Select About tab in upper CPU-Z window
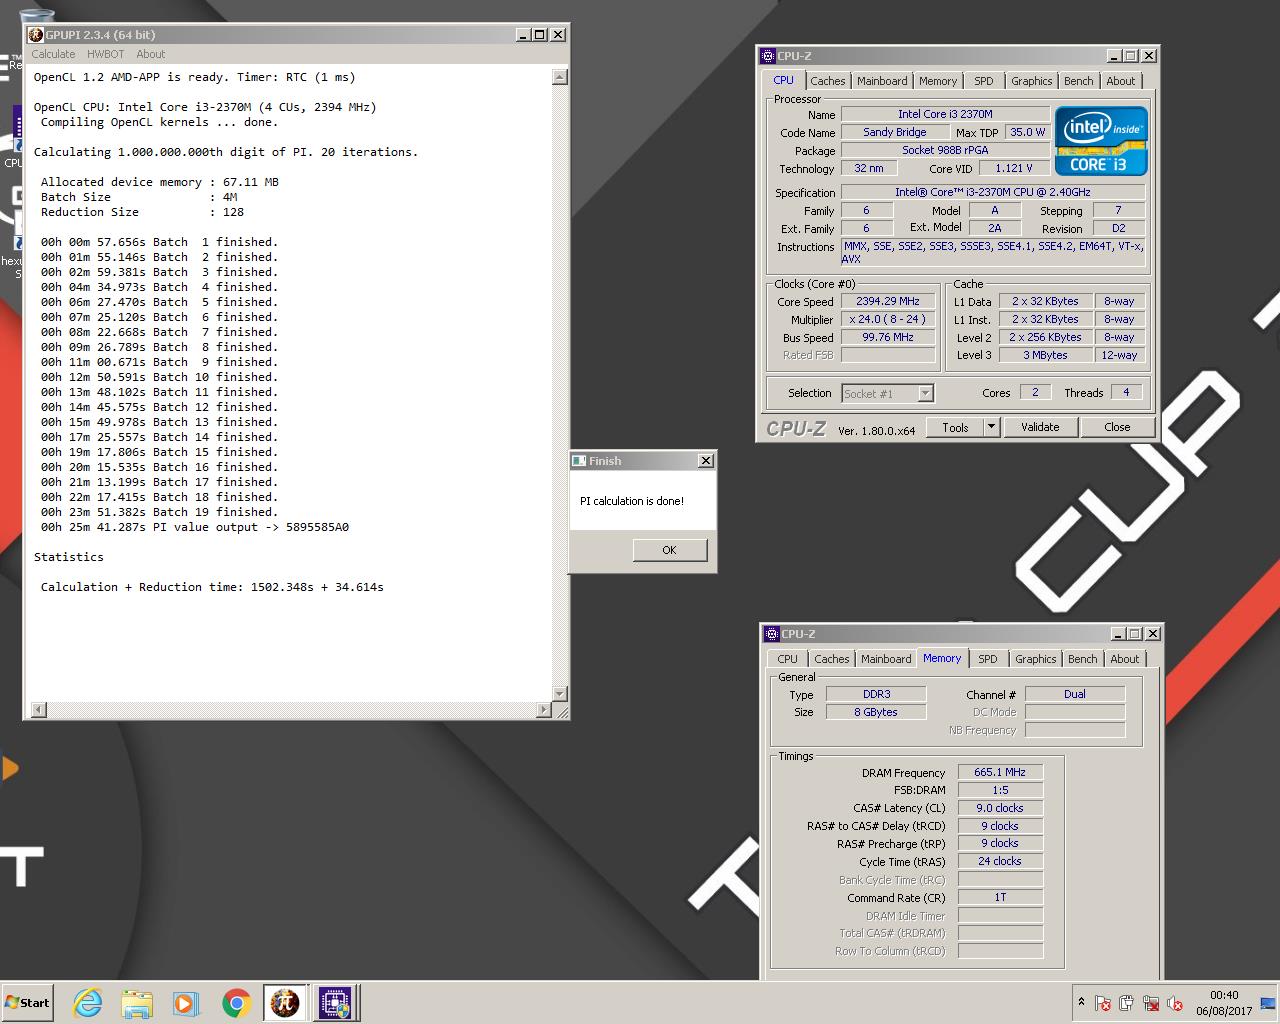 coord(1121,81)
